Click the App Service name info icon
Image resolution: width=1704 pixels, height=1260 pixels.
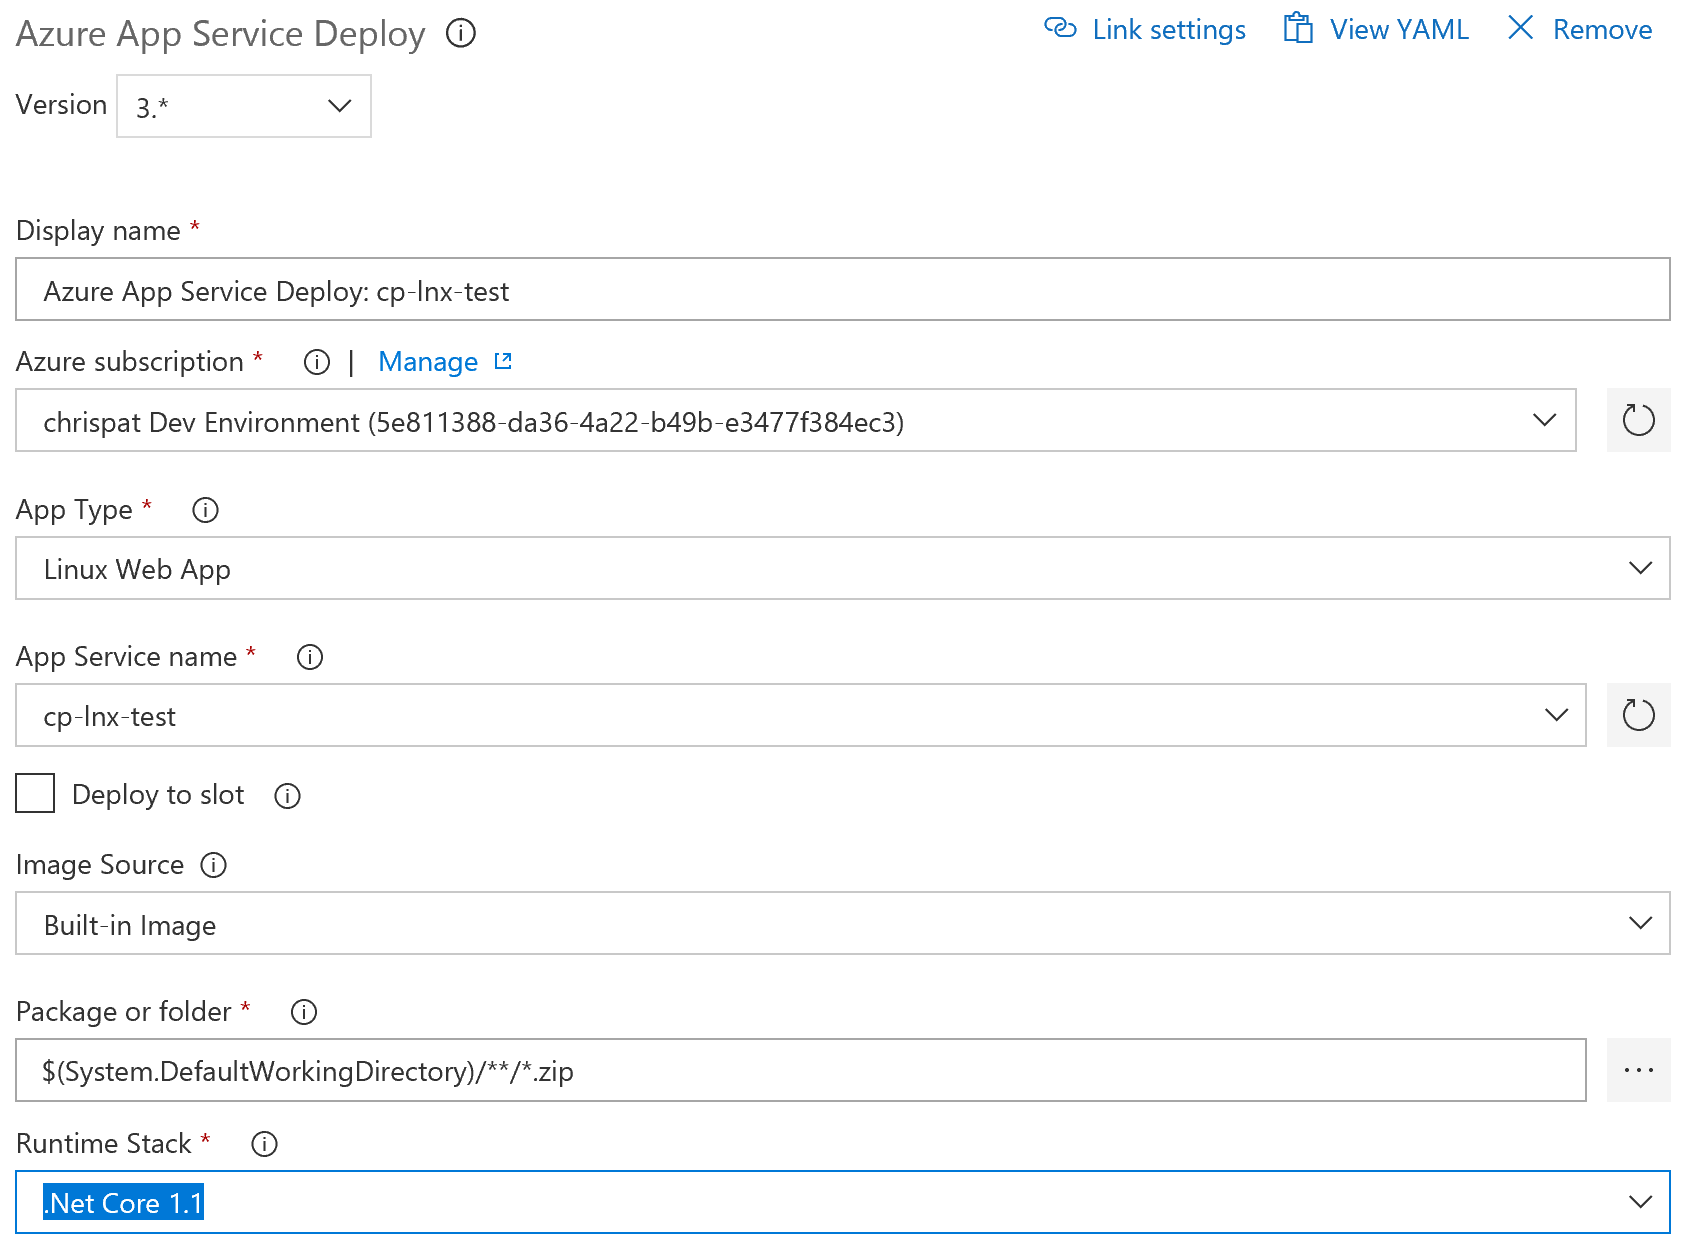[310, 657]
